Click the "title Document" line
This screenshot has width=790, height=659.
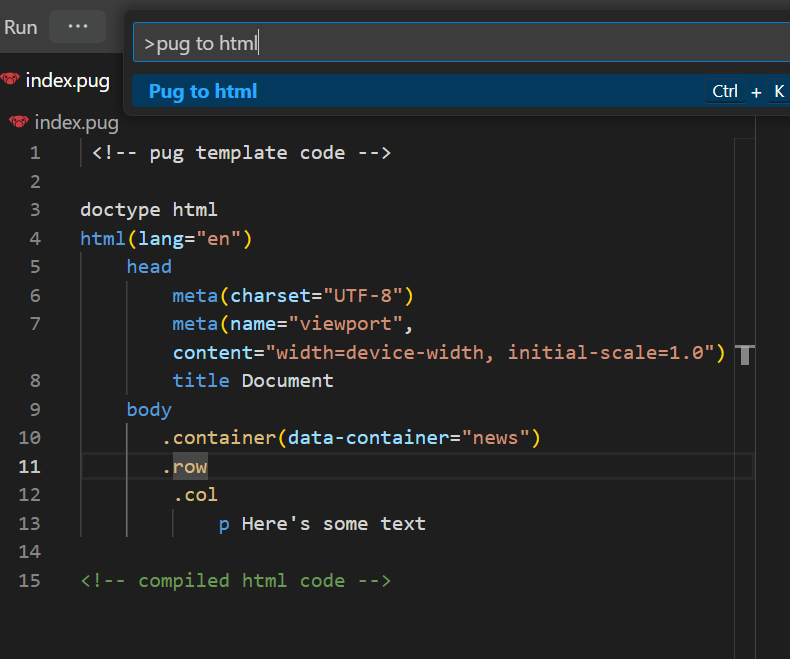252,381
